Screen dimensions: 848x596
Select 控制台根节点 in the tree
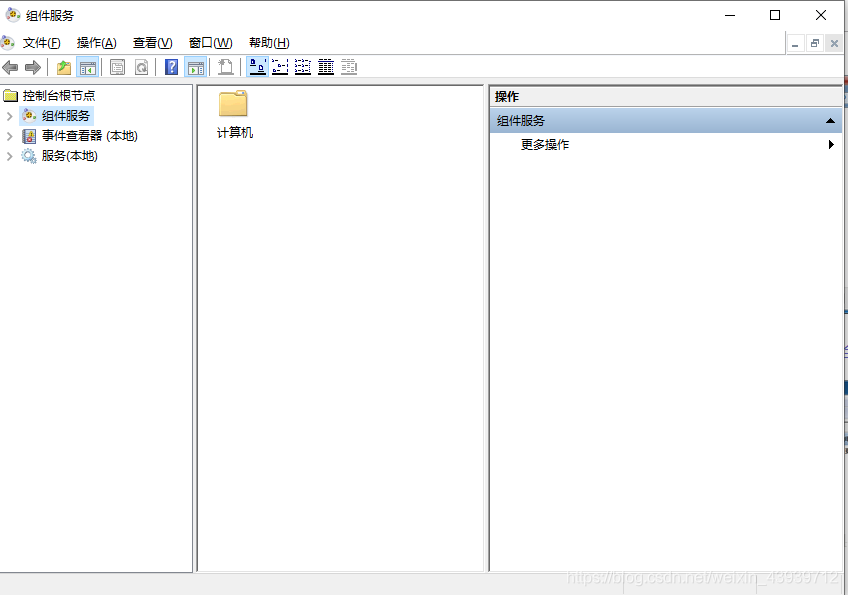59,96
